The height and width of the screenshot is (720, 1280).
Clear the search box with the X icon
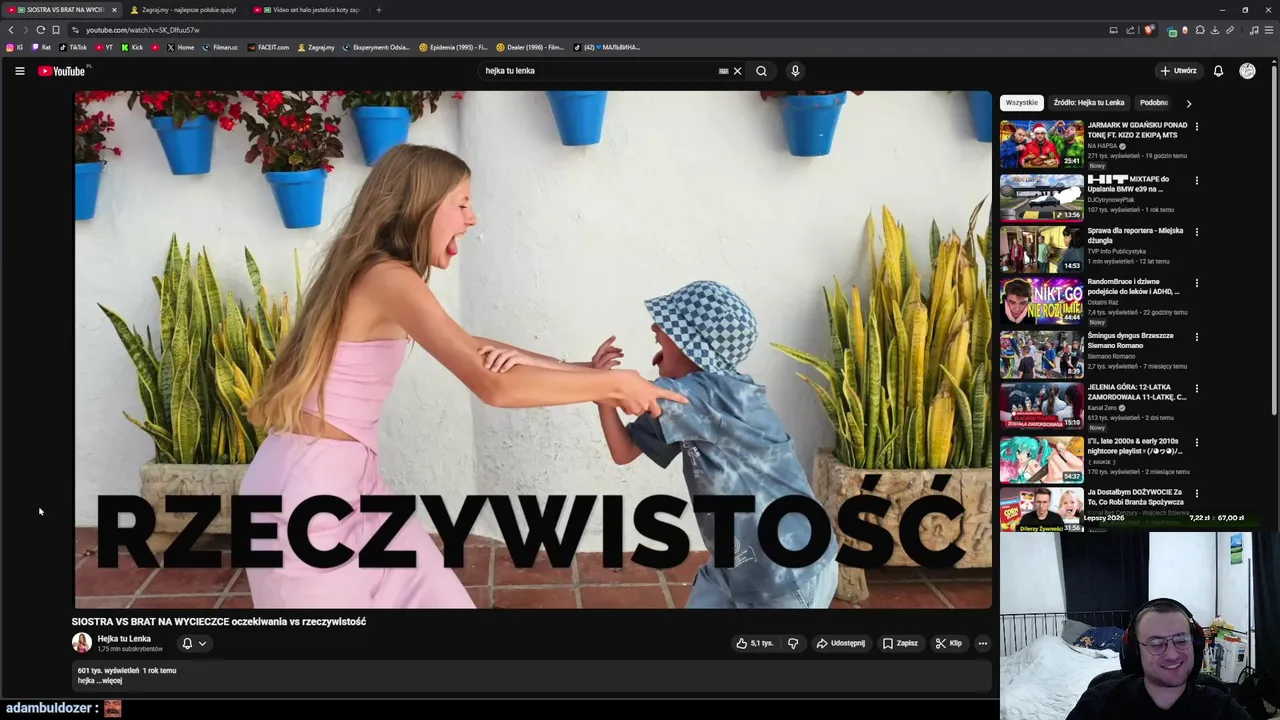pyautogui.click(x=737, y=71)
